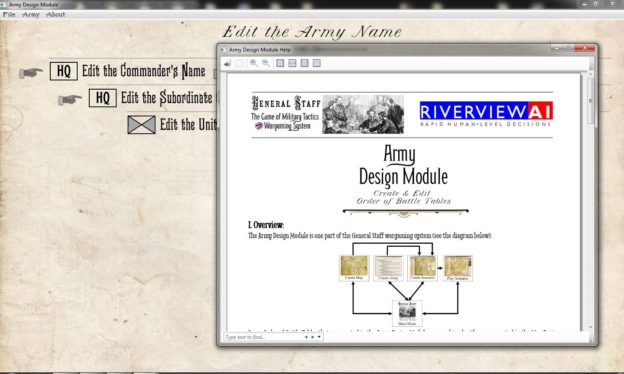Open the Army menu
The height and width of the screenshot is (374, 624).
pyautogui.click(x=31, y=15)
